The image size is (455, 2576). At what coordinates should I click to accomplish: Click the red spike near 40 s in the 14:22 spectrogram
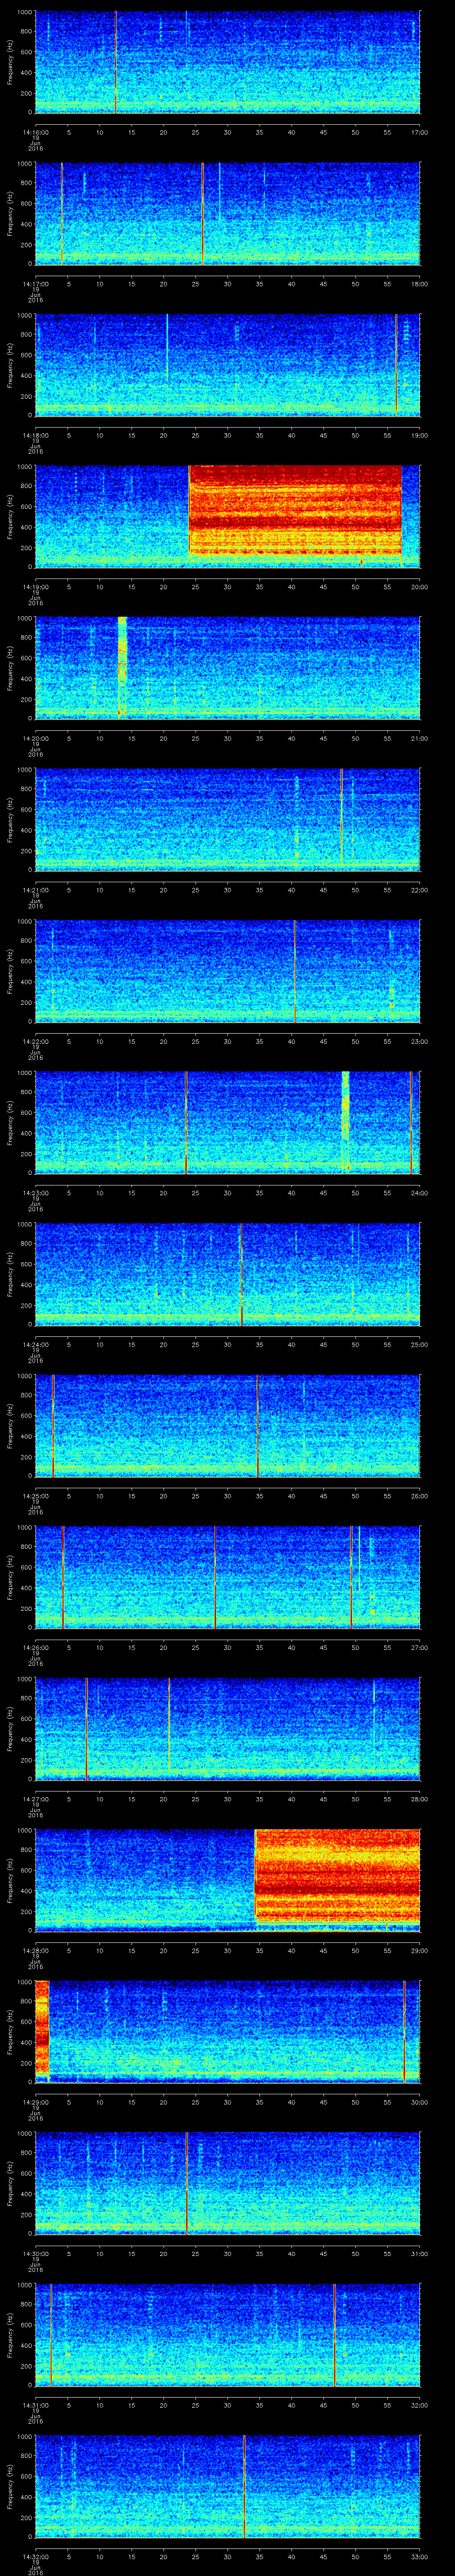pyautogui.click(x=294, y=971)
